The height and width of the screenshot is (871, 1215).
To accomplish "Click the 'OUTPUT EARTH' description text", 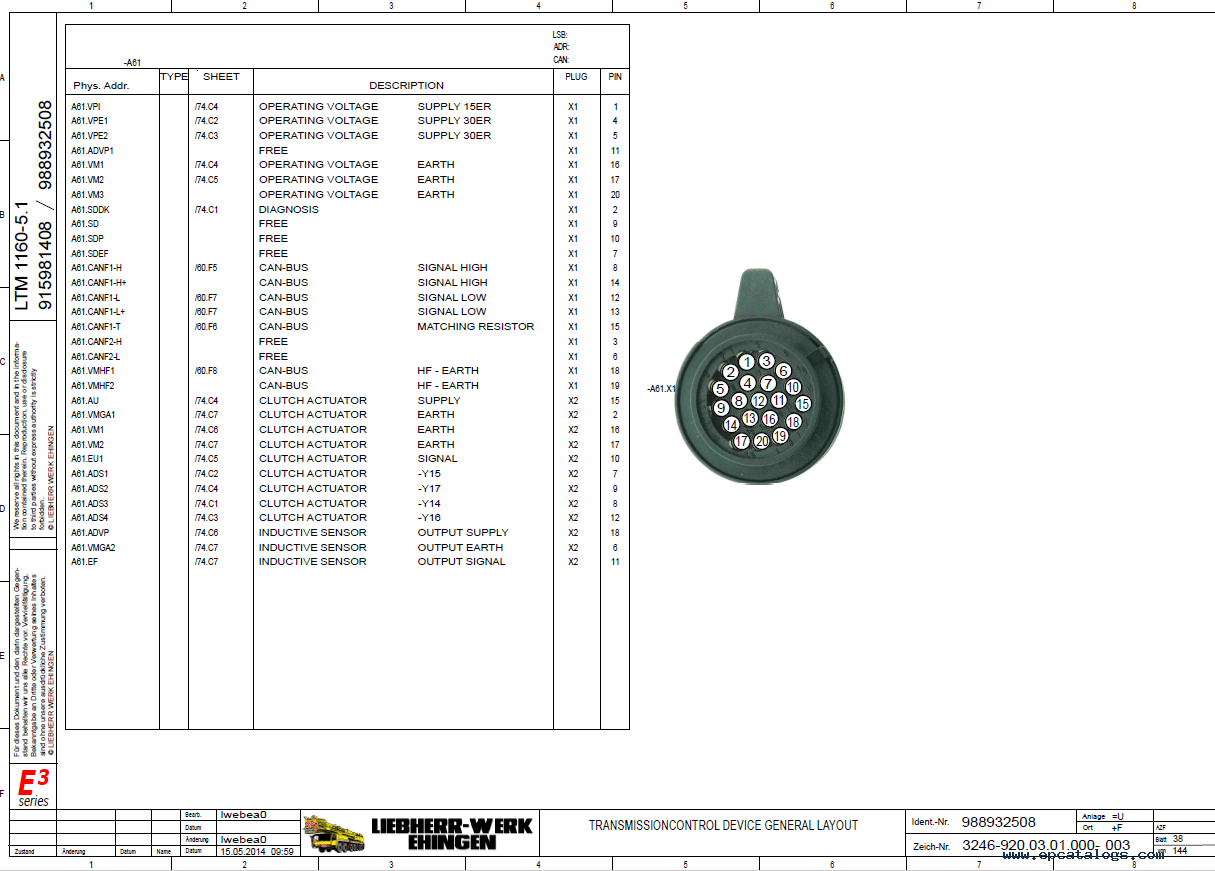I will pos(461,548).
